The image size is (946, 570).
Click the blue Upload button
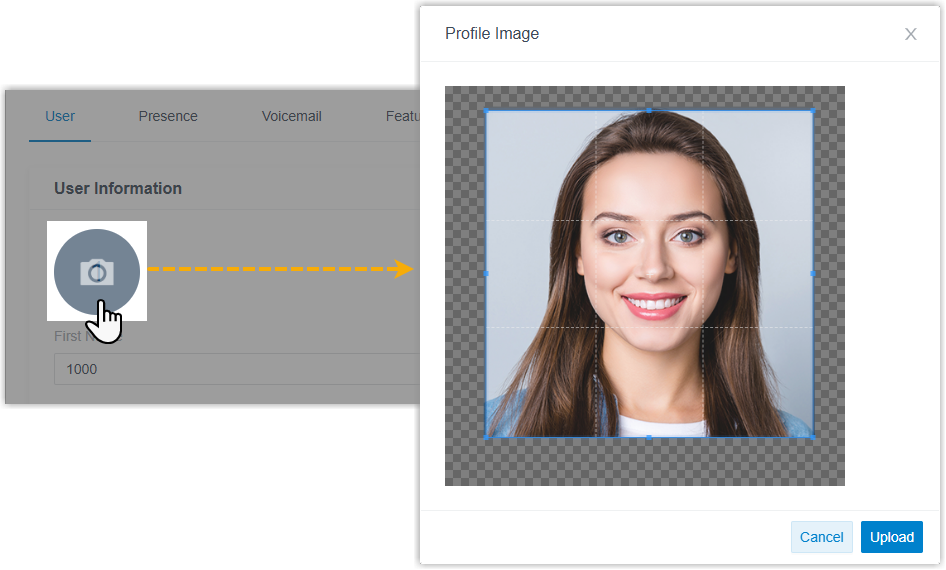[891, 537]
